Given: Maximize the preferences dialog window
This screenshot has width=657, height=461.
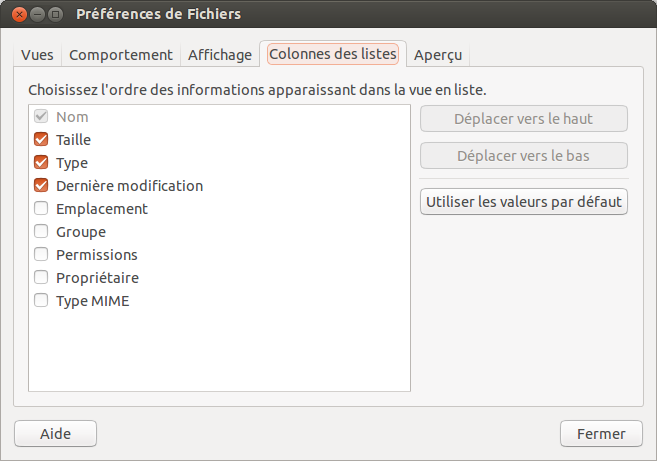Looking at the screenshot, I should (56, 15).
